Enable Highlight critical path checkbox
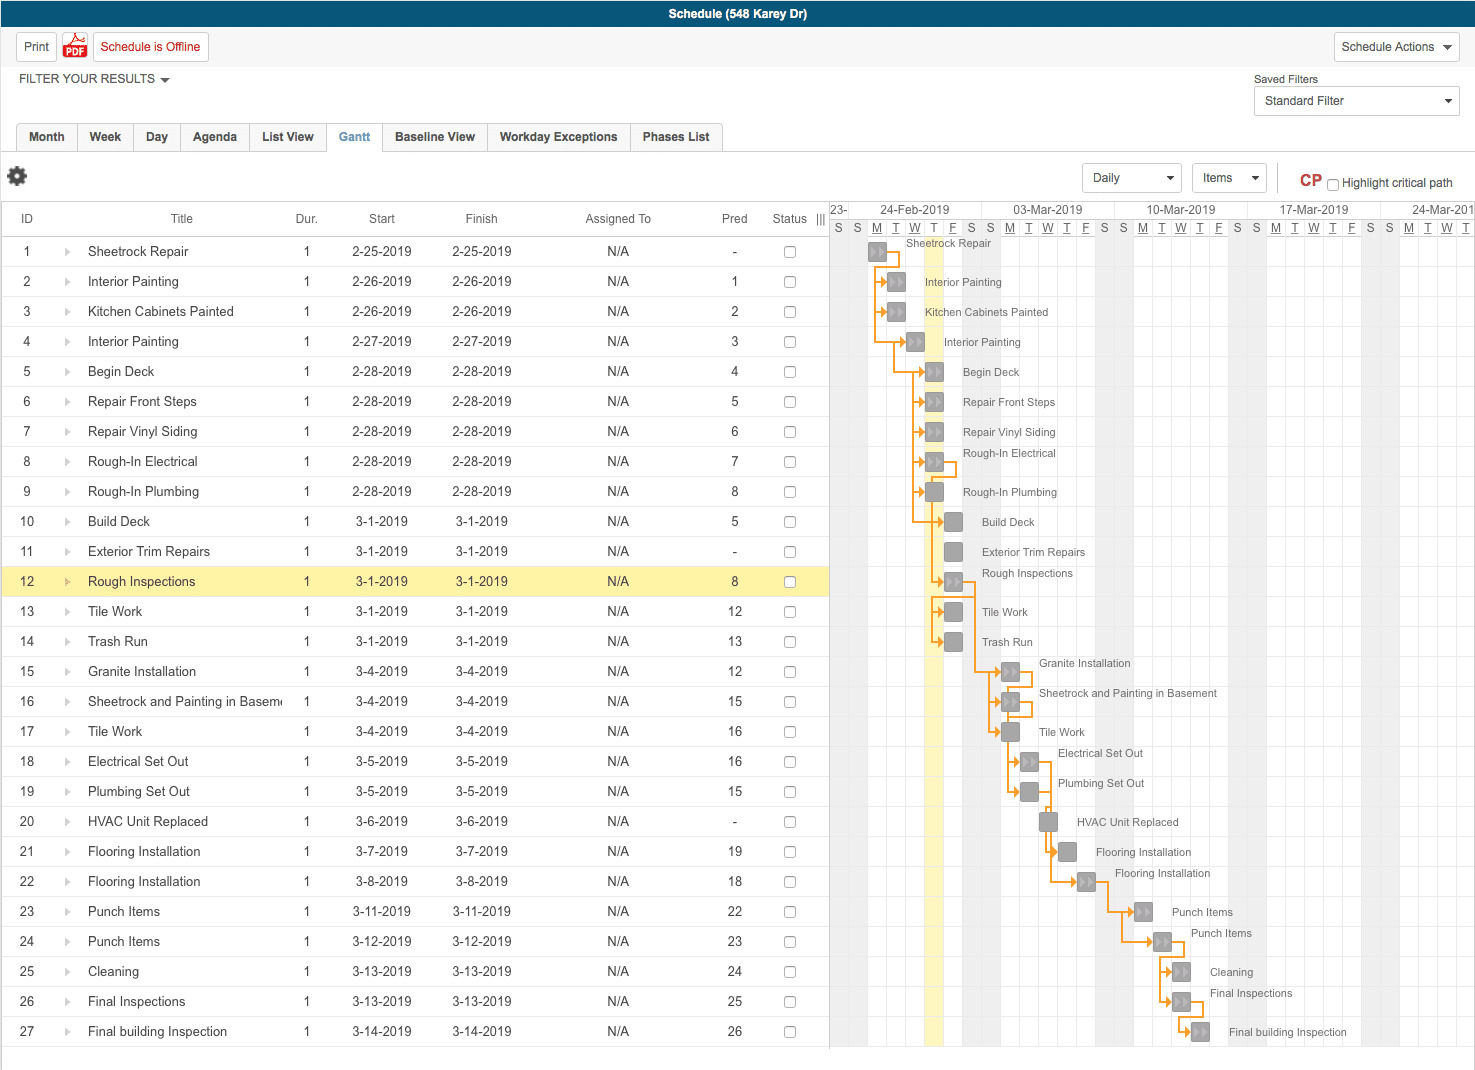 (x=1332, y=184)
